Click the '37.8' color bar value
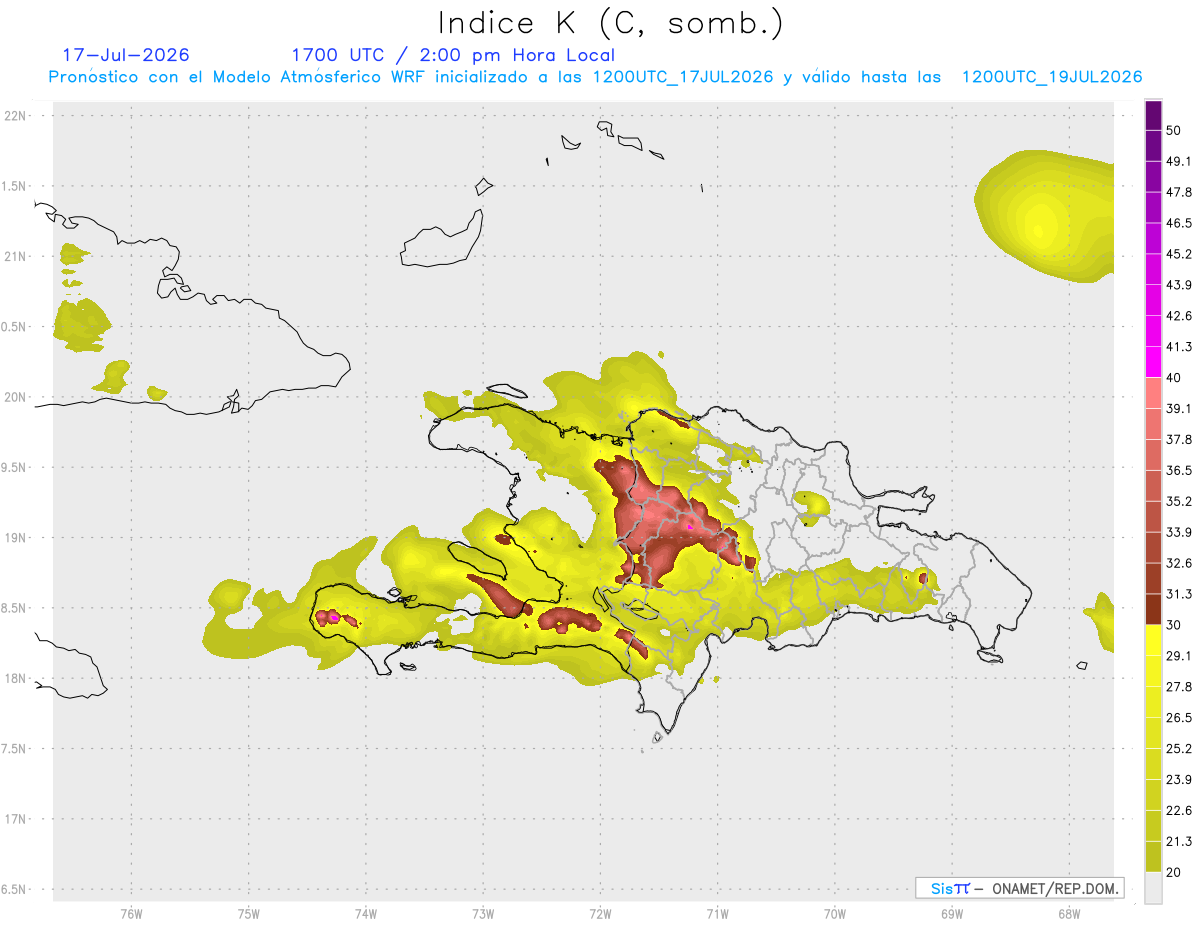This screenshot has height=927, width=1200. [1179, 439]
